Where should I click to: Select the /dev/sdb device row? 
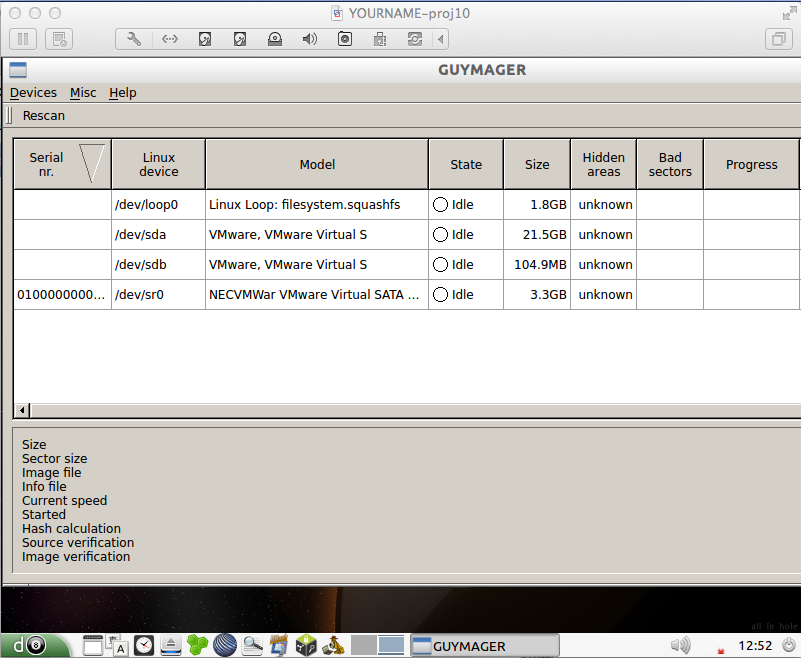407,265
